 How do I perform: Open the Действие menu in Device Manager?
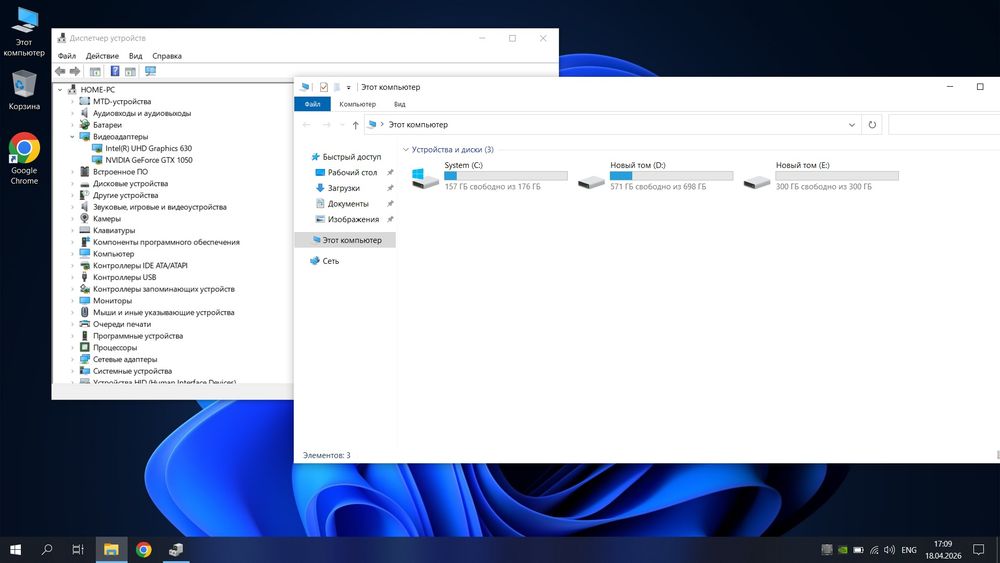click(102, 56)
